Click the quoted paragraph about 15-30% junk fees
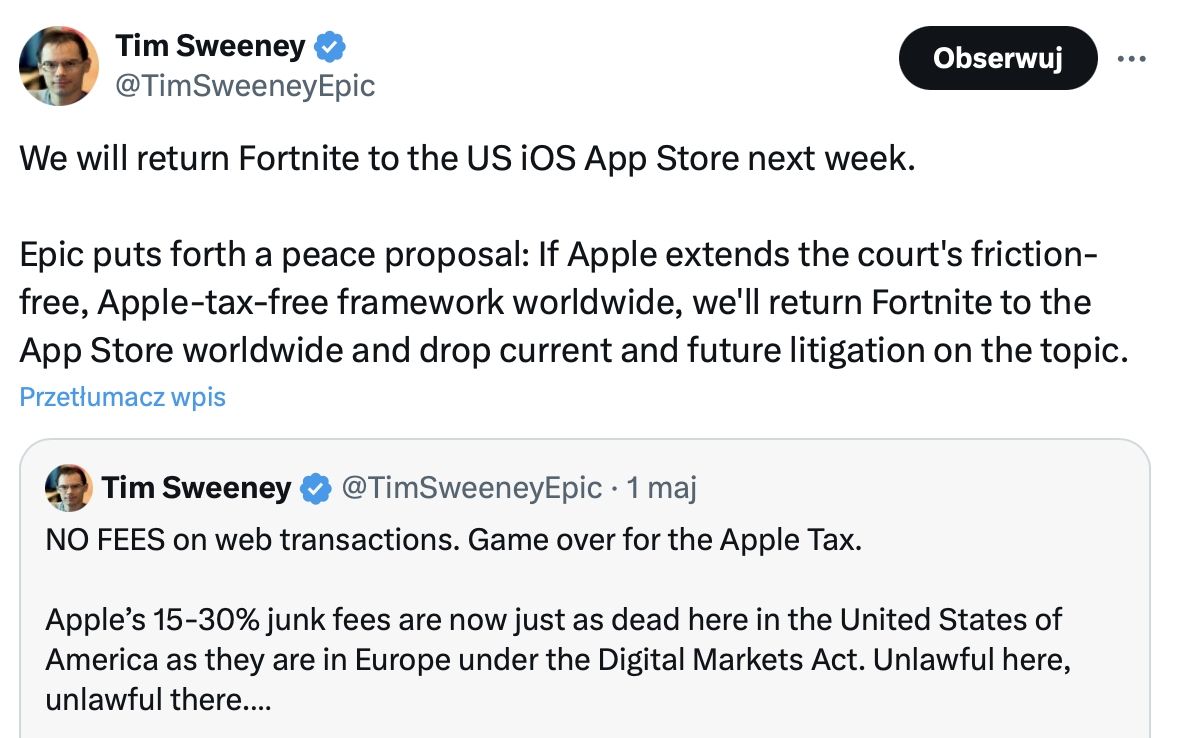1181x738 pixels. click(553, 620)
